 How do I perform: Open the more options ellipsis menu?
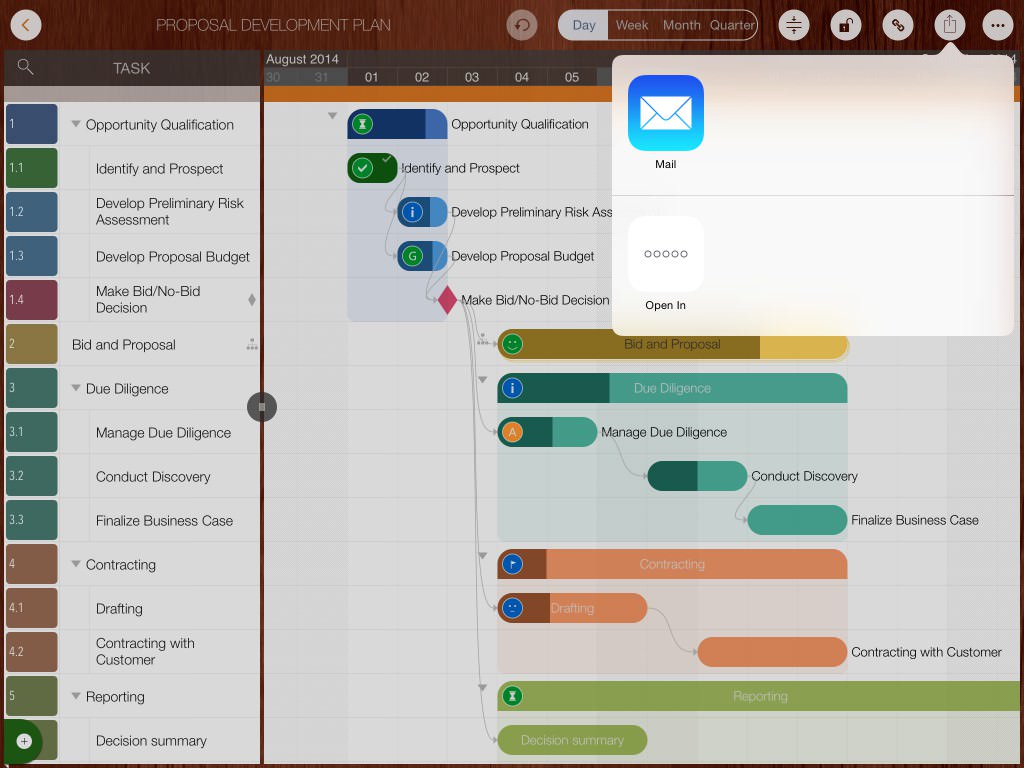point(997,25)
